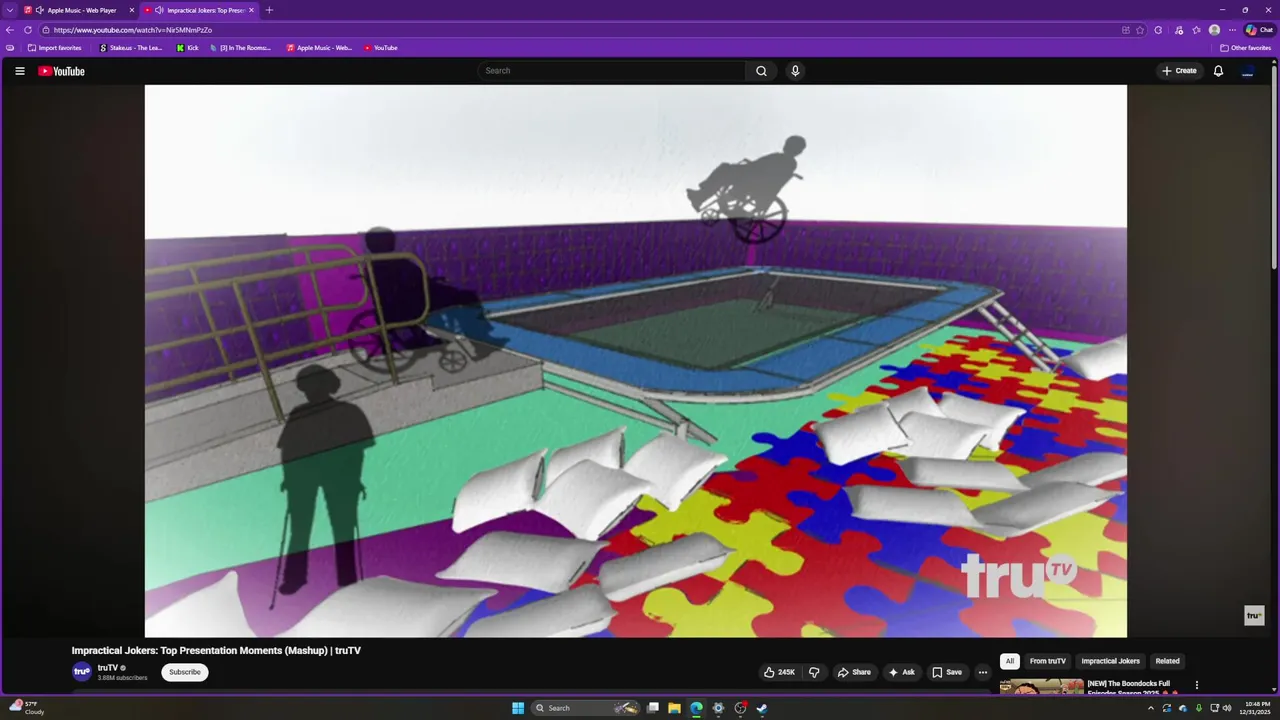This screenshot has height=720, width=1280.
Task: Select the From truTV filter chip
Action: click(x=1048, y=661)
